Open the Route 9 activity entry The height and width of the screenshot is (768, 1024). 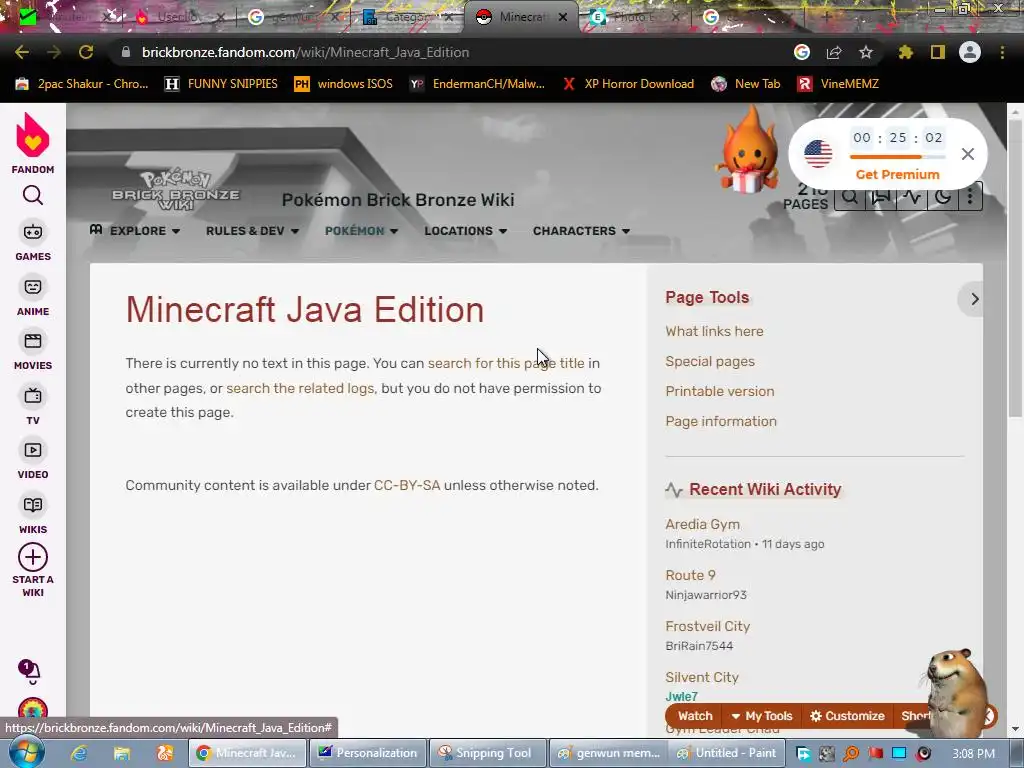point(690,575)
